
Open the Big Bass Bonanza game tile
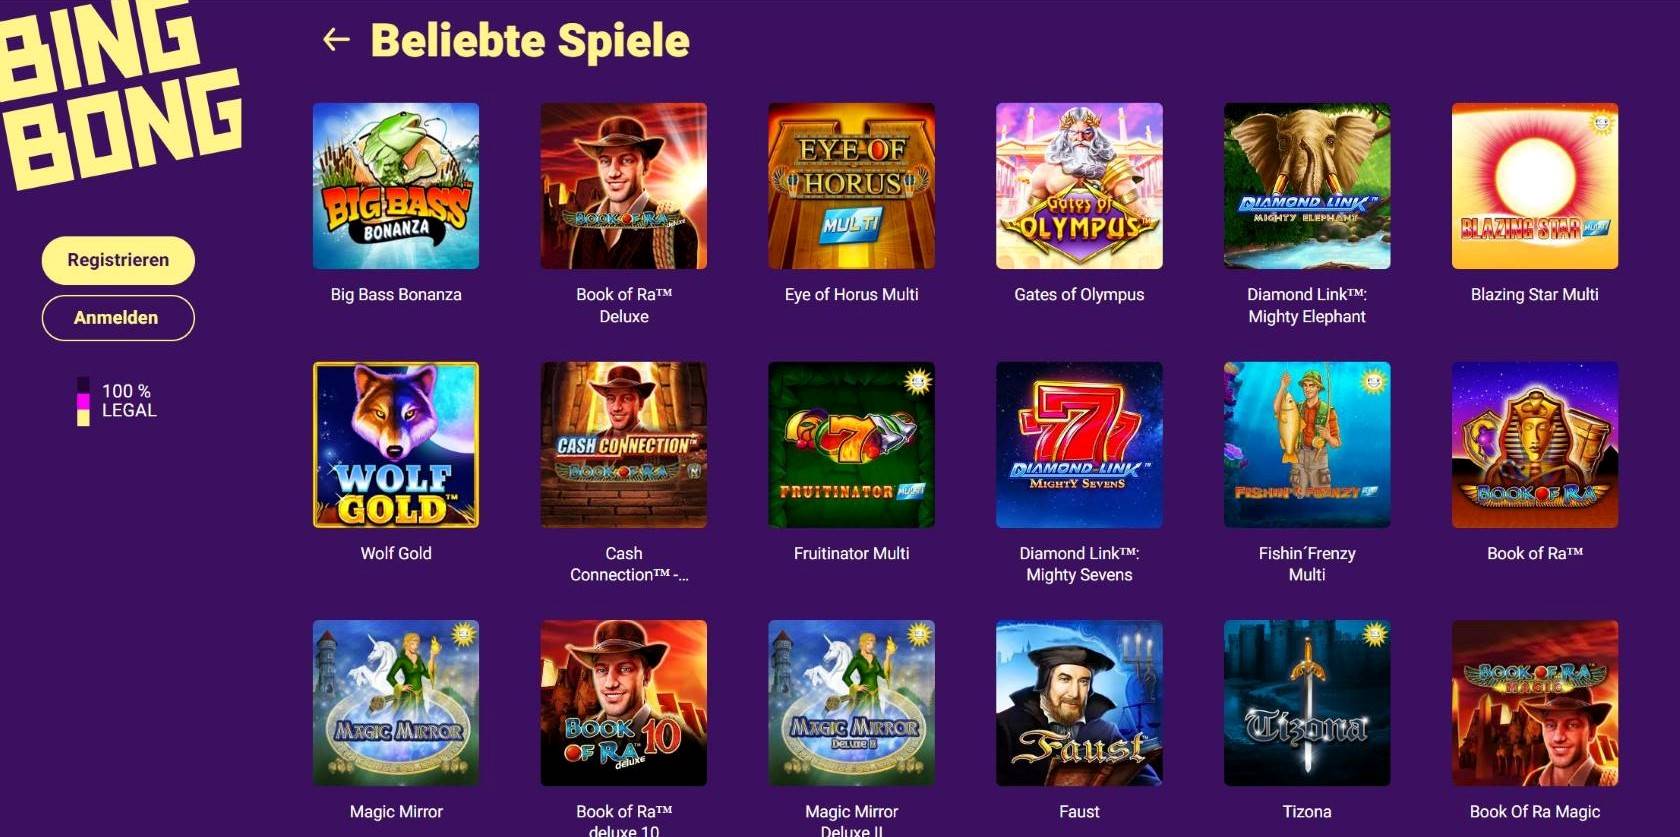[396, 186]
